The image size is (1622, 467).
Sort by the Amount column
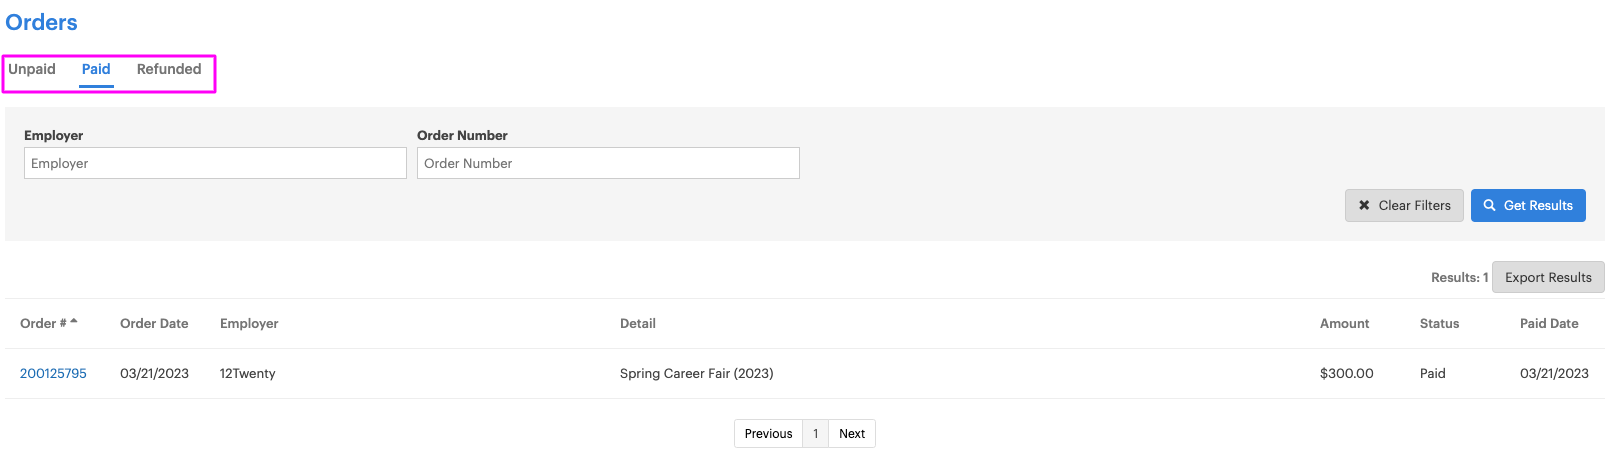pos(1344,323)
